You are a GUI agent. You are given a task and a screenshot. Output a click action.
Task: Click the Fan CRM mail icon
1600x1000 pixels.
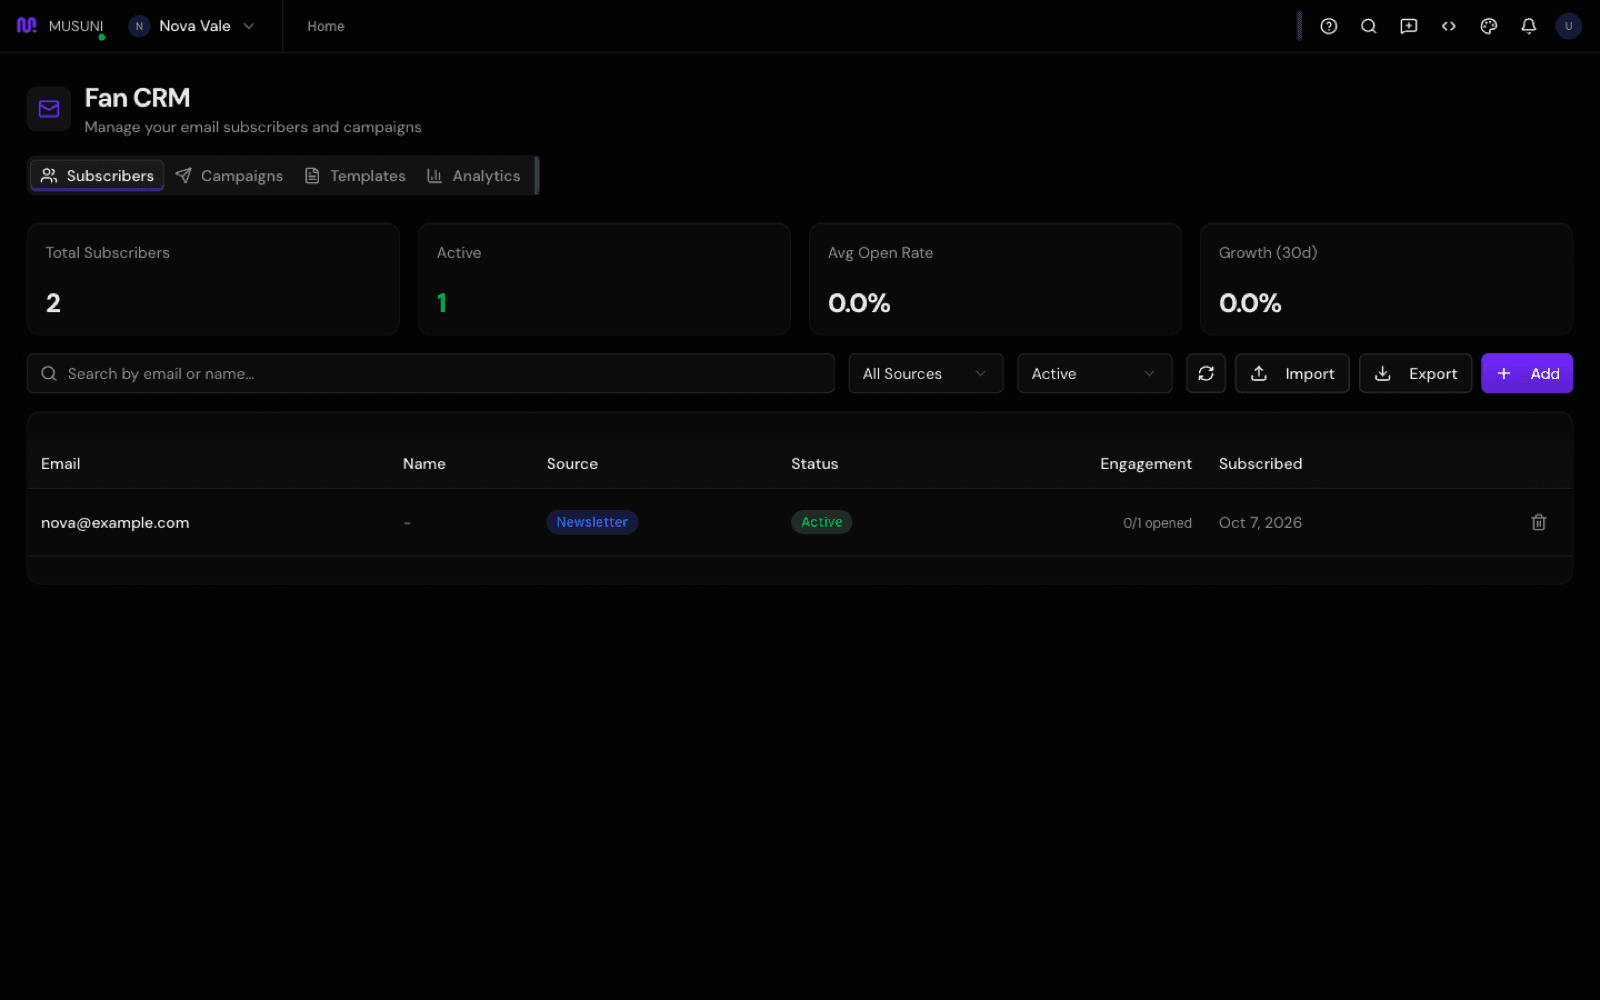point(49,109)
